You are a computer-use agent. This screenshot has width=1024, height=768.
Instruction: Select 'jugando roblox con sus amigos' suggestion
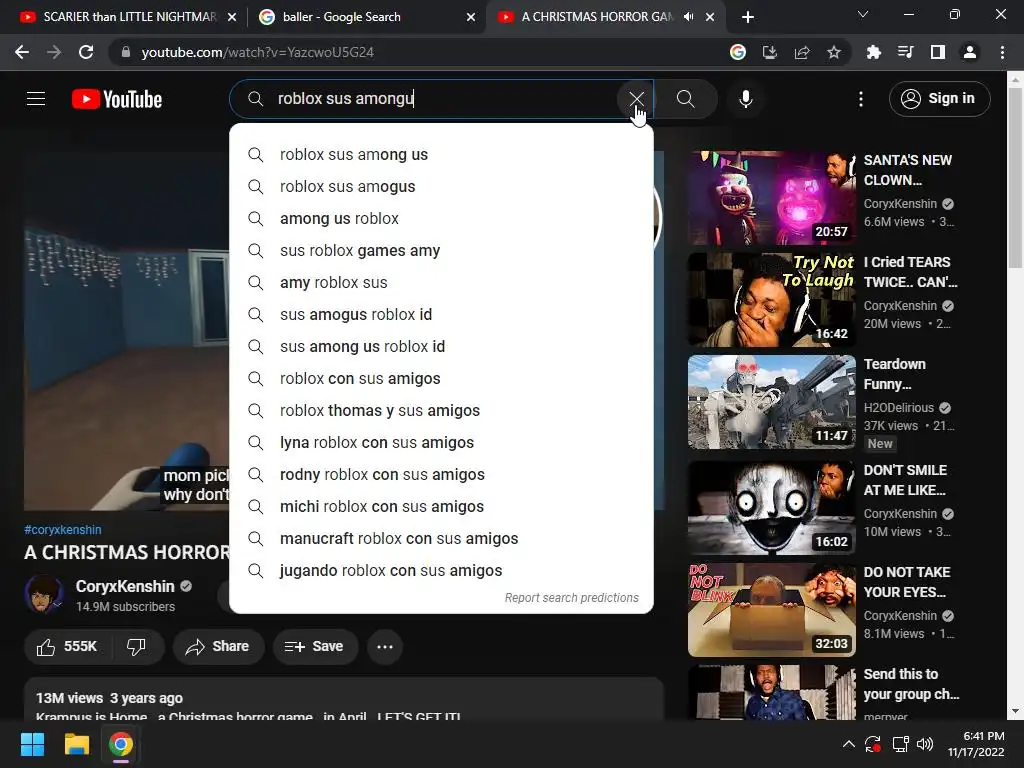click(x=441, y=571)
